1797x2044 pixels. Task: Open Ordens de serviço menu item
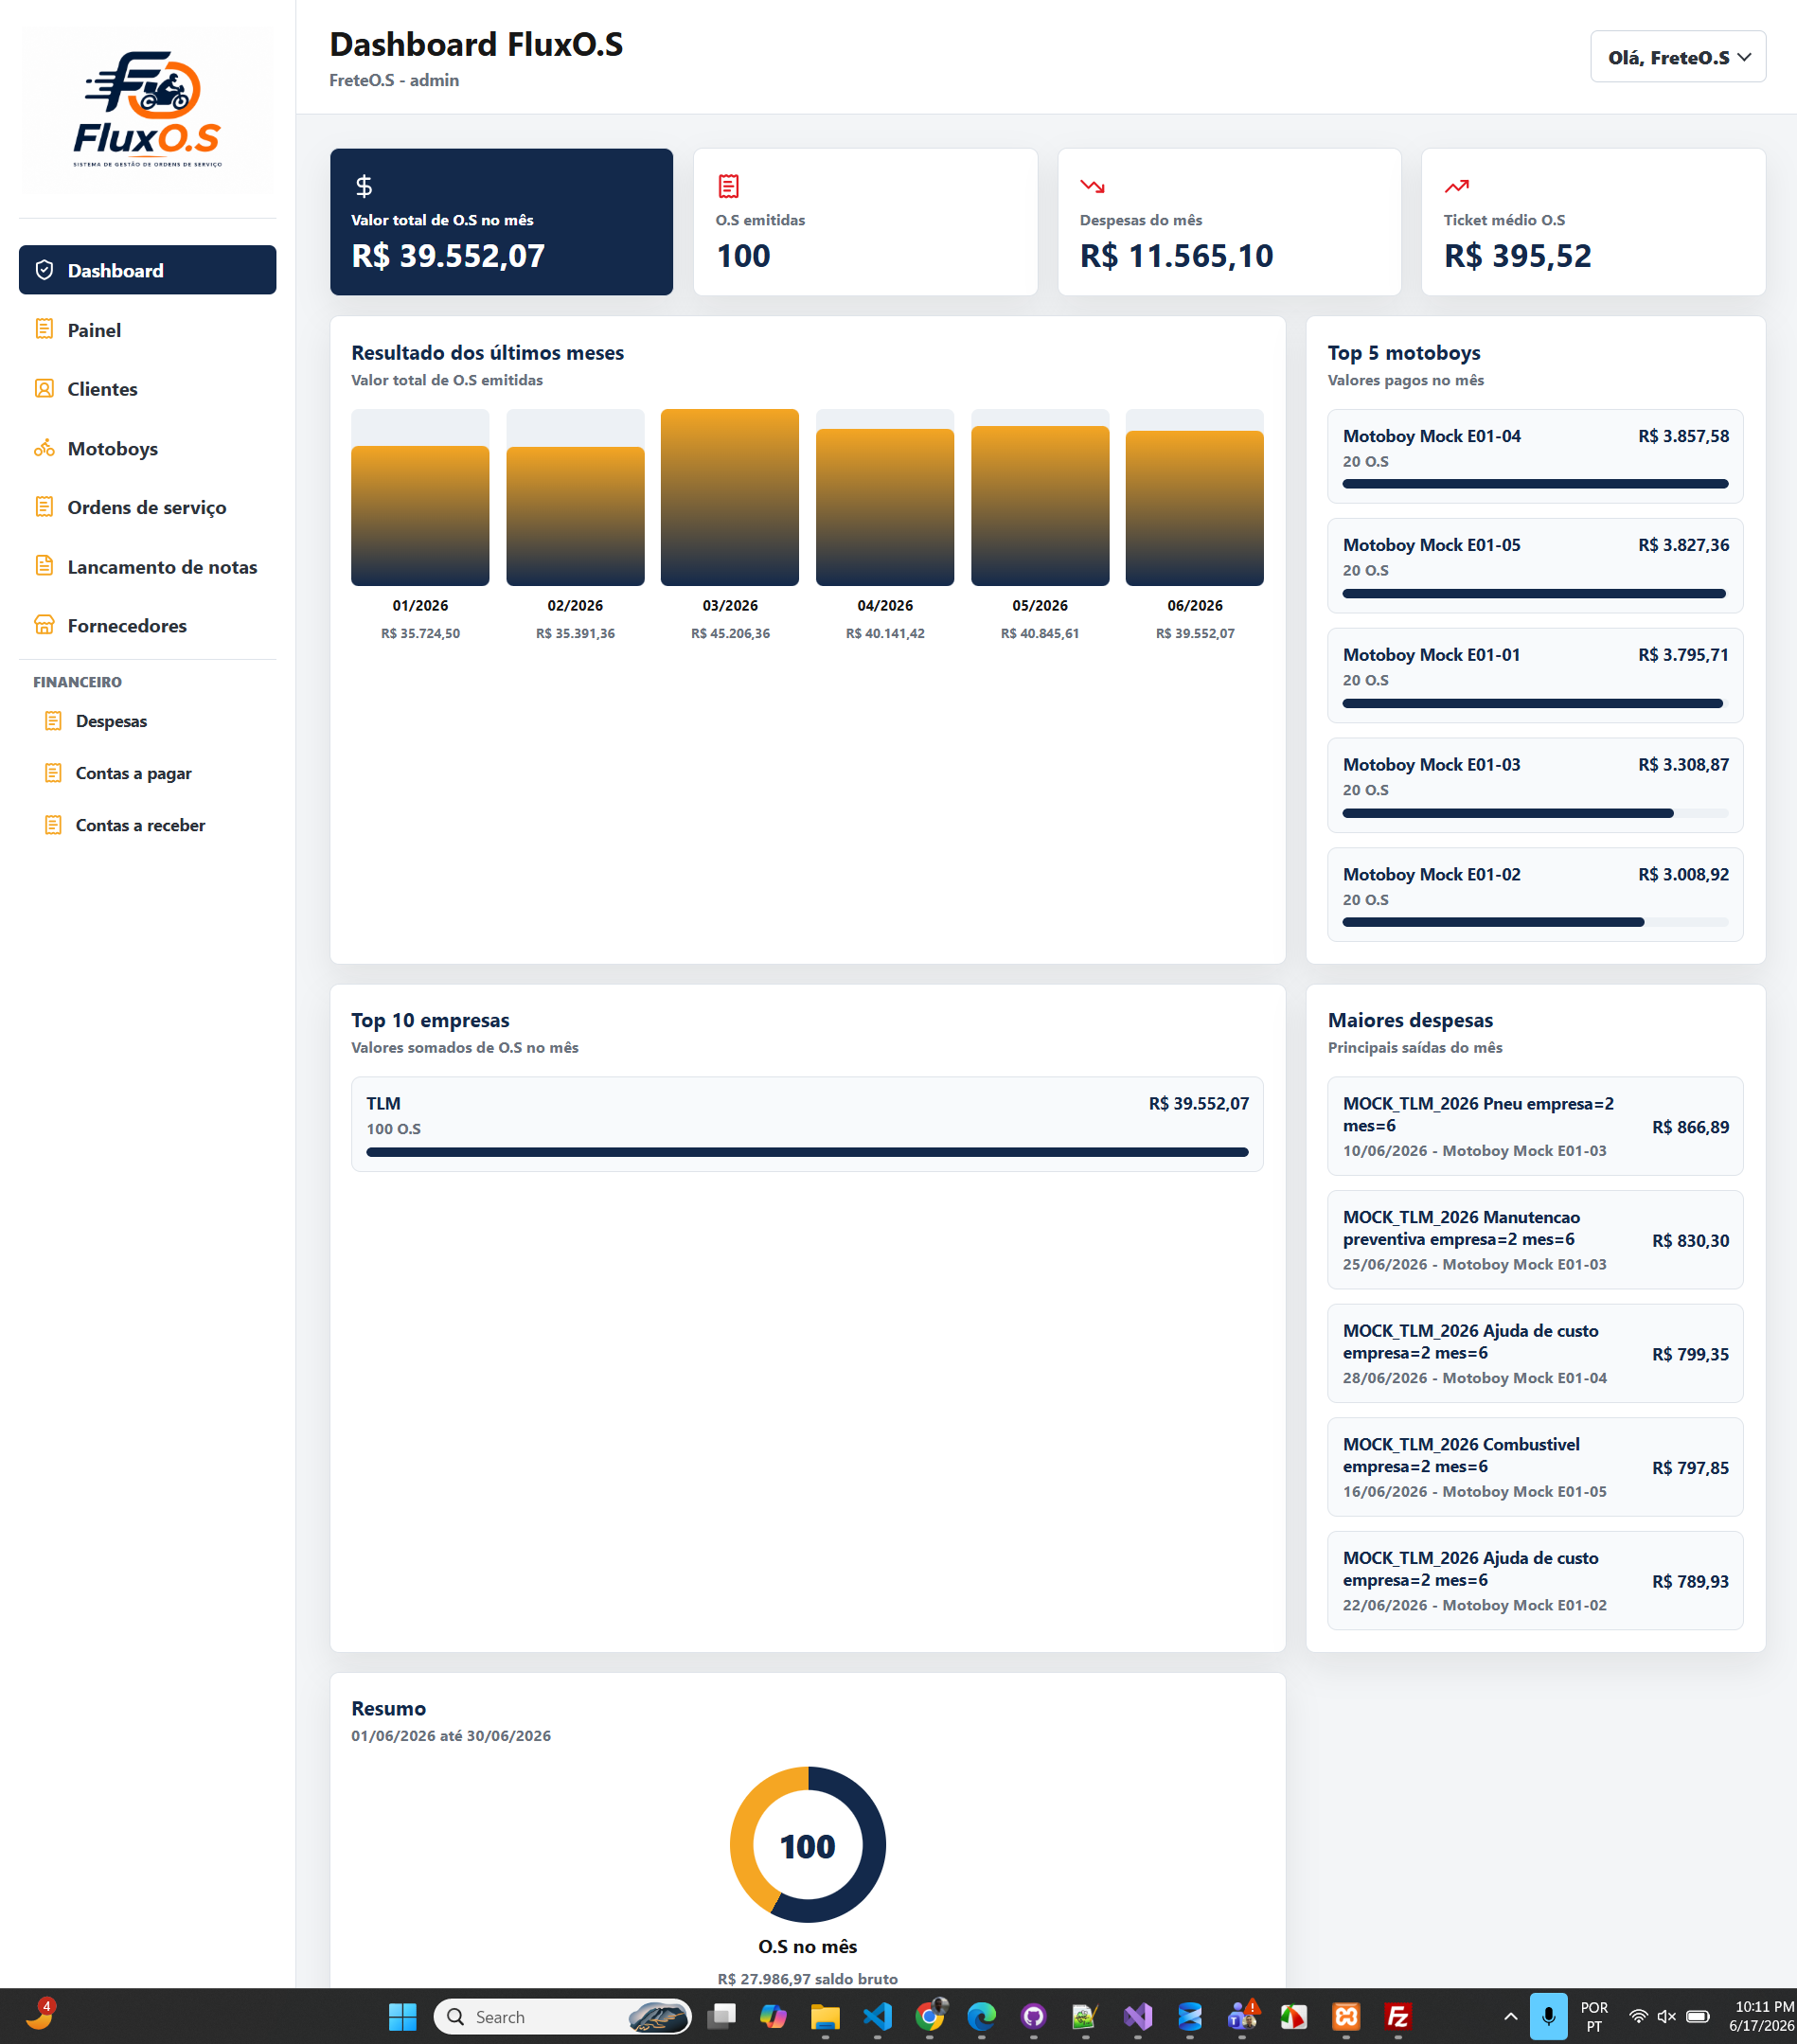click(147, 507)
